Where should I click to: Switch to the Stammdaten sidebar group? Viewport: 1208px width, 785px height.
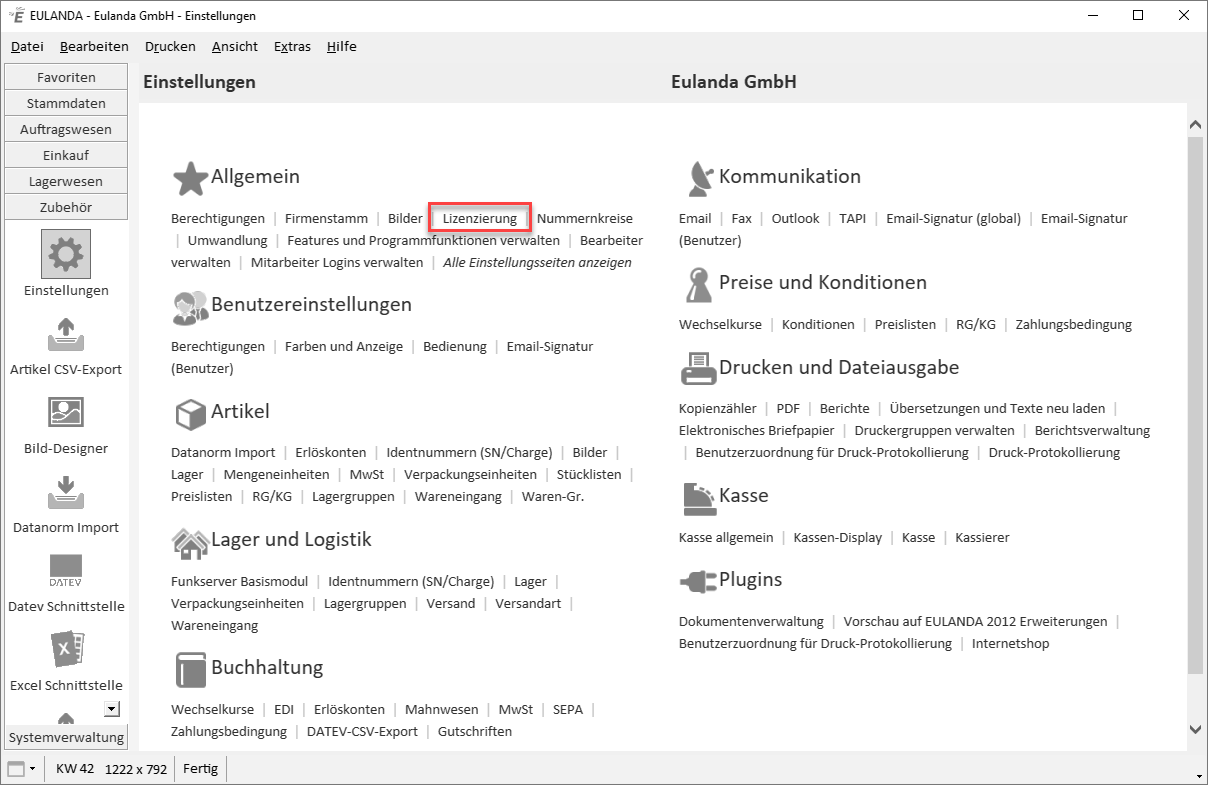click(x=66, y=103)
